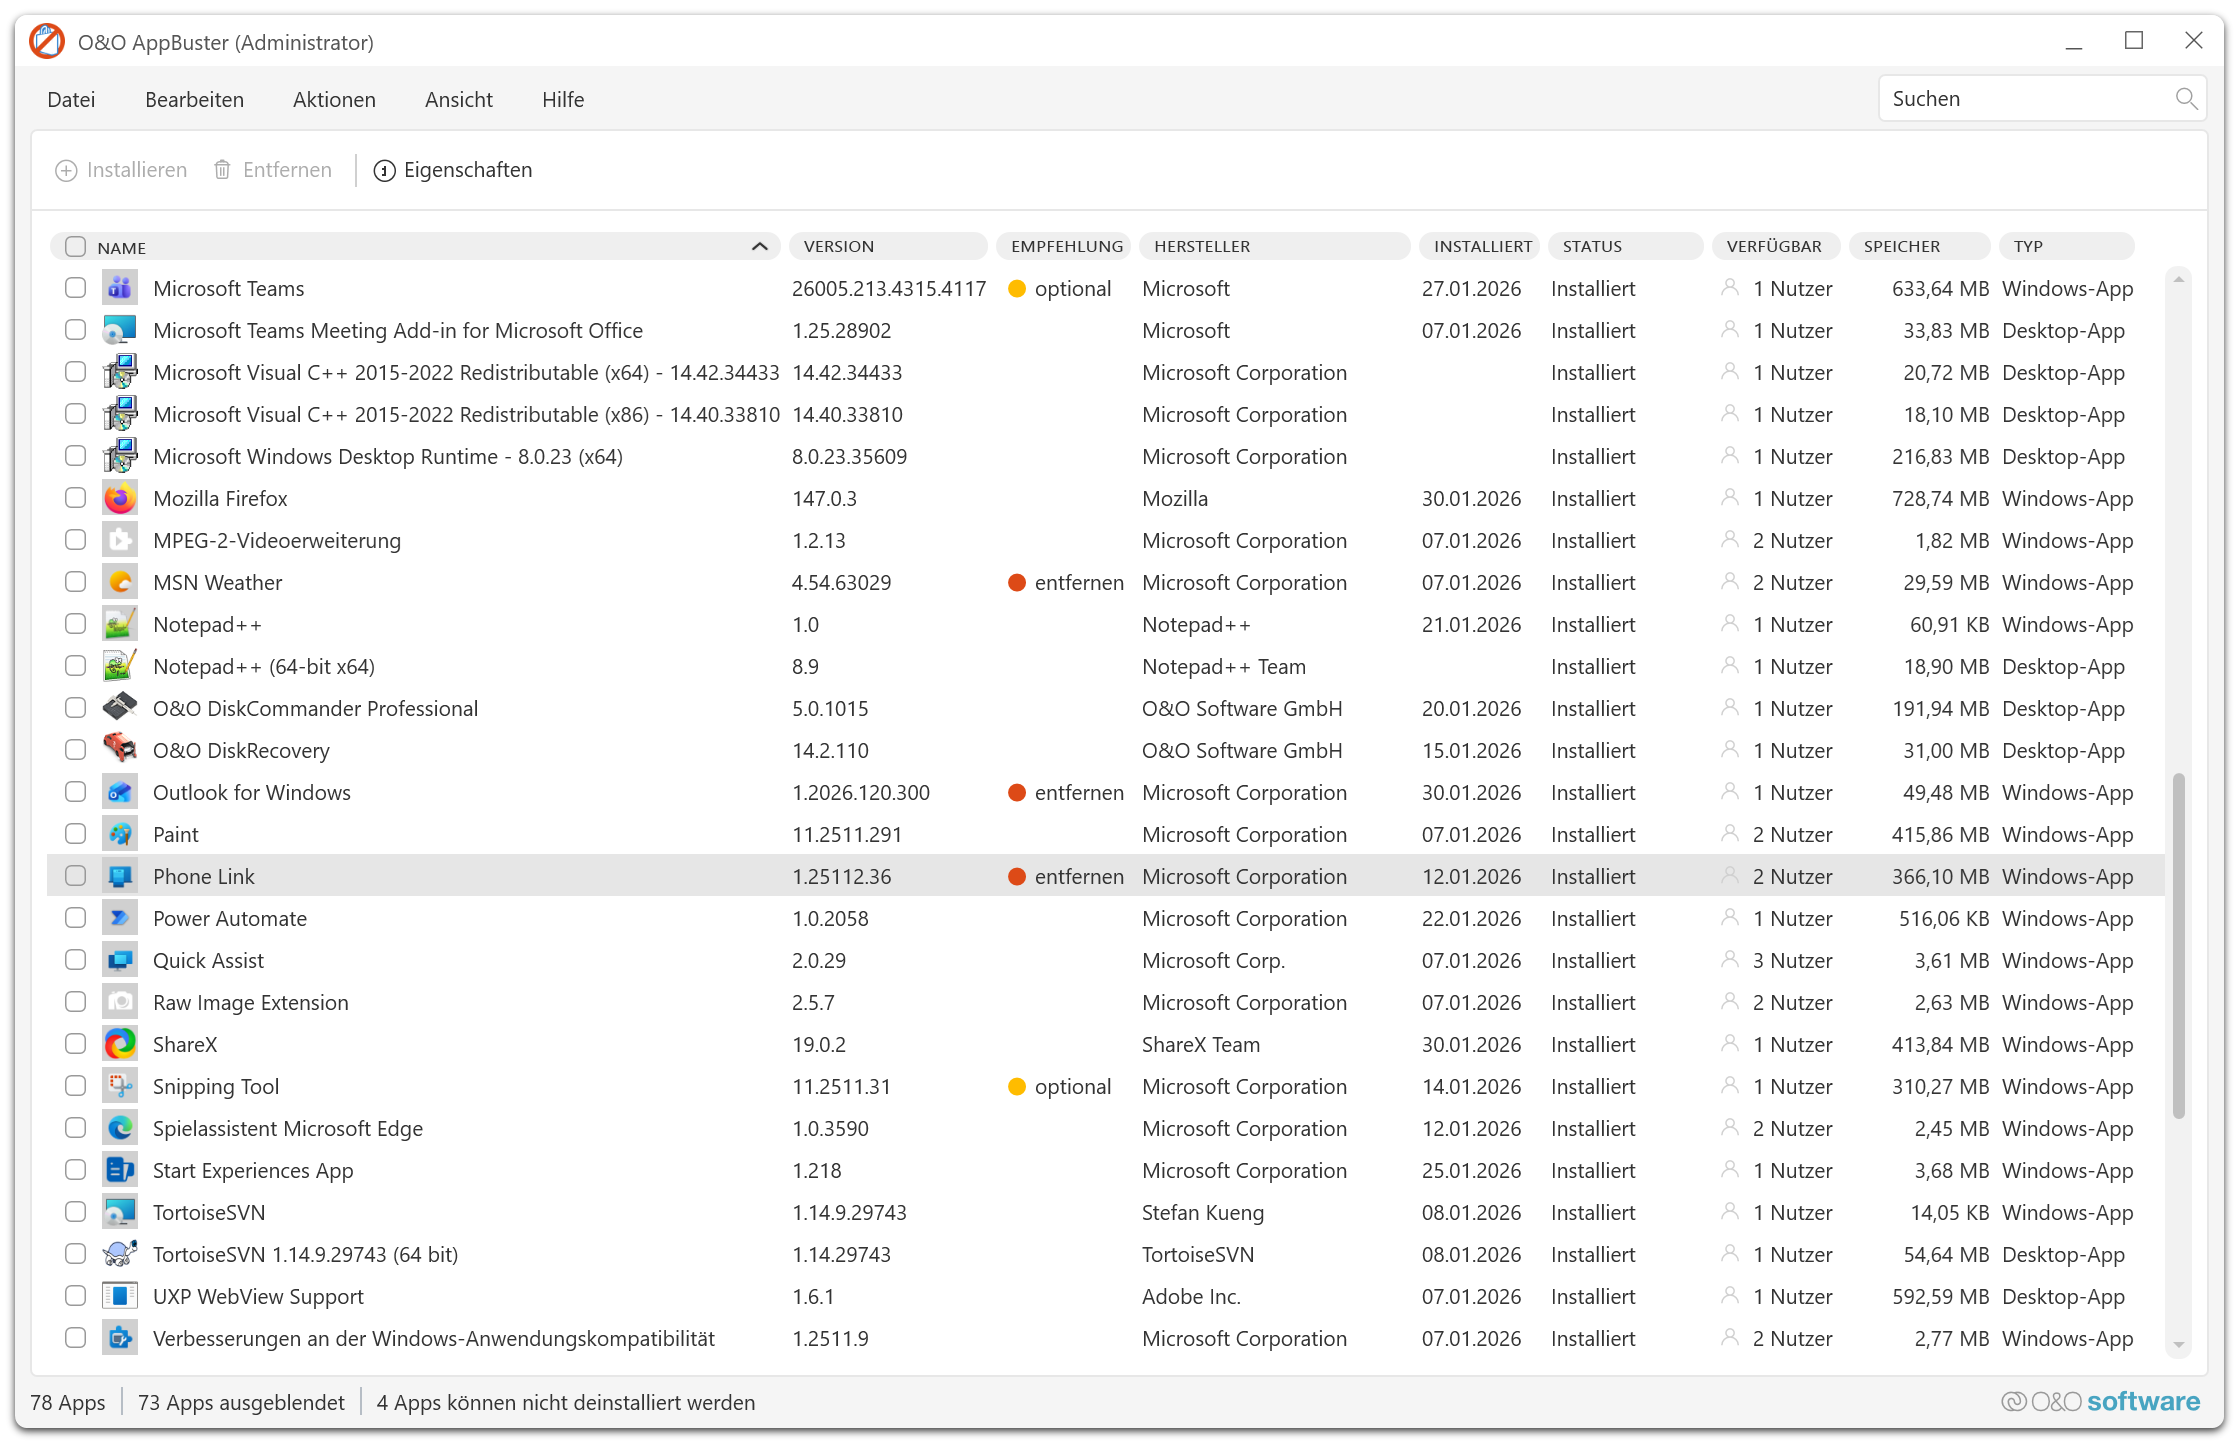Screen dimensions: 2239x1443
Task: Toggle the select-all checkbox in NAME header
Action: pyautogui.click(x=76, y=247)
